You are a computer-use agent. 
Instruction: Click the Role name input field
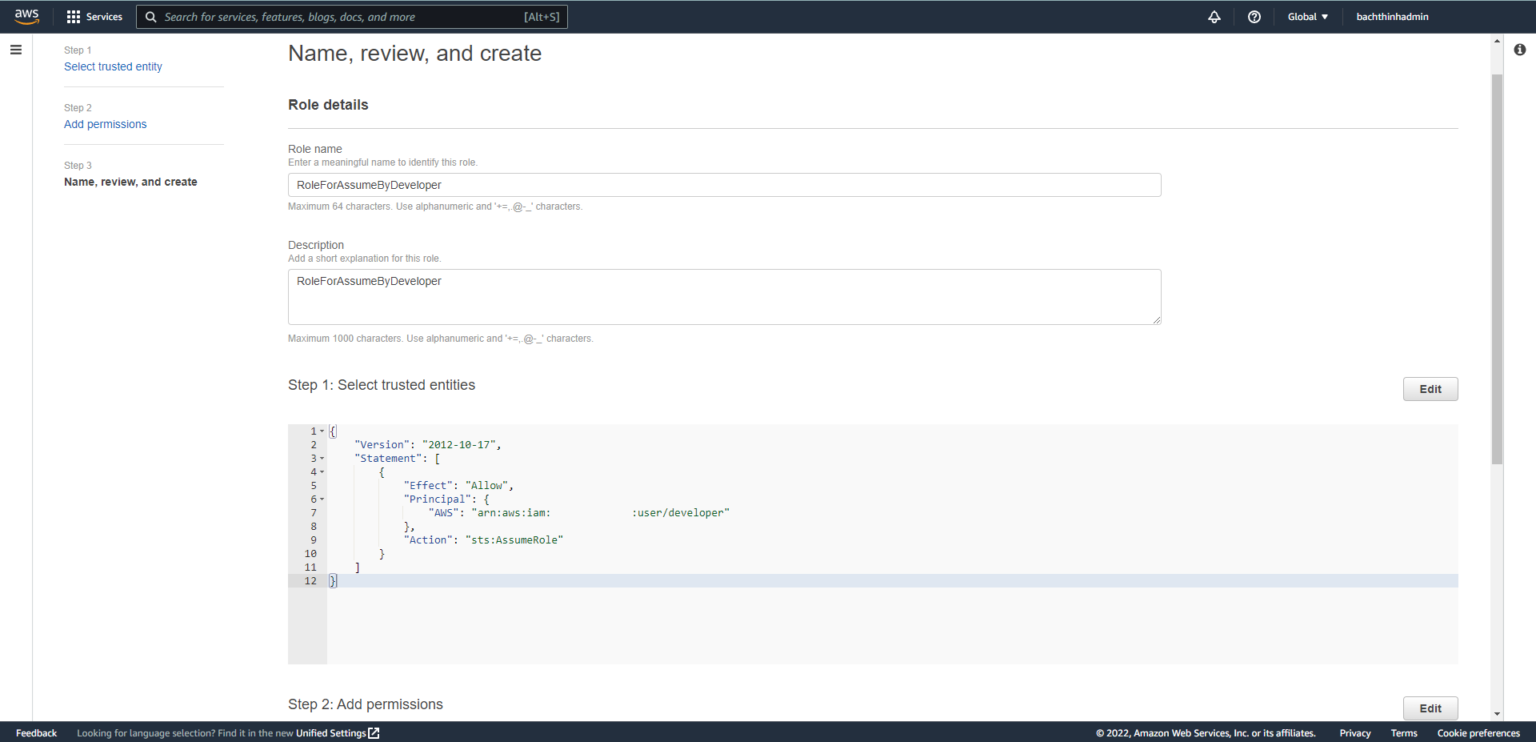point(724,185)
